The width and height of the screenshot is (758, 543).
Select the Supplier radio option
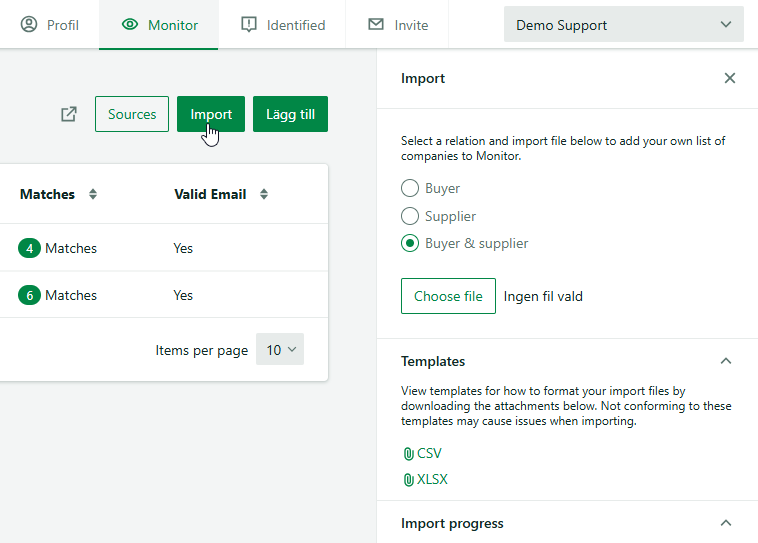(410, 216)
